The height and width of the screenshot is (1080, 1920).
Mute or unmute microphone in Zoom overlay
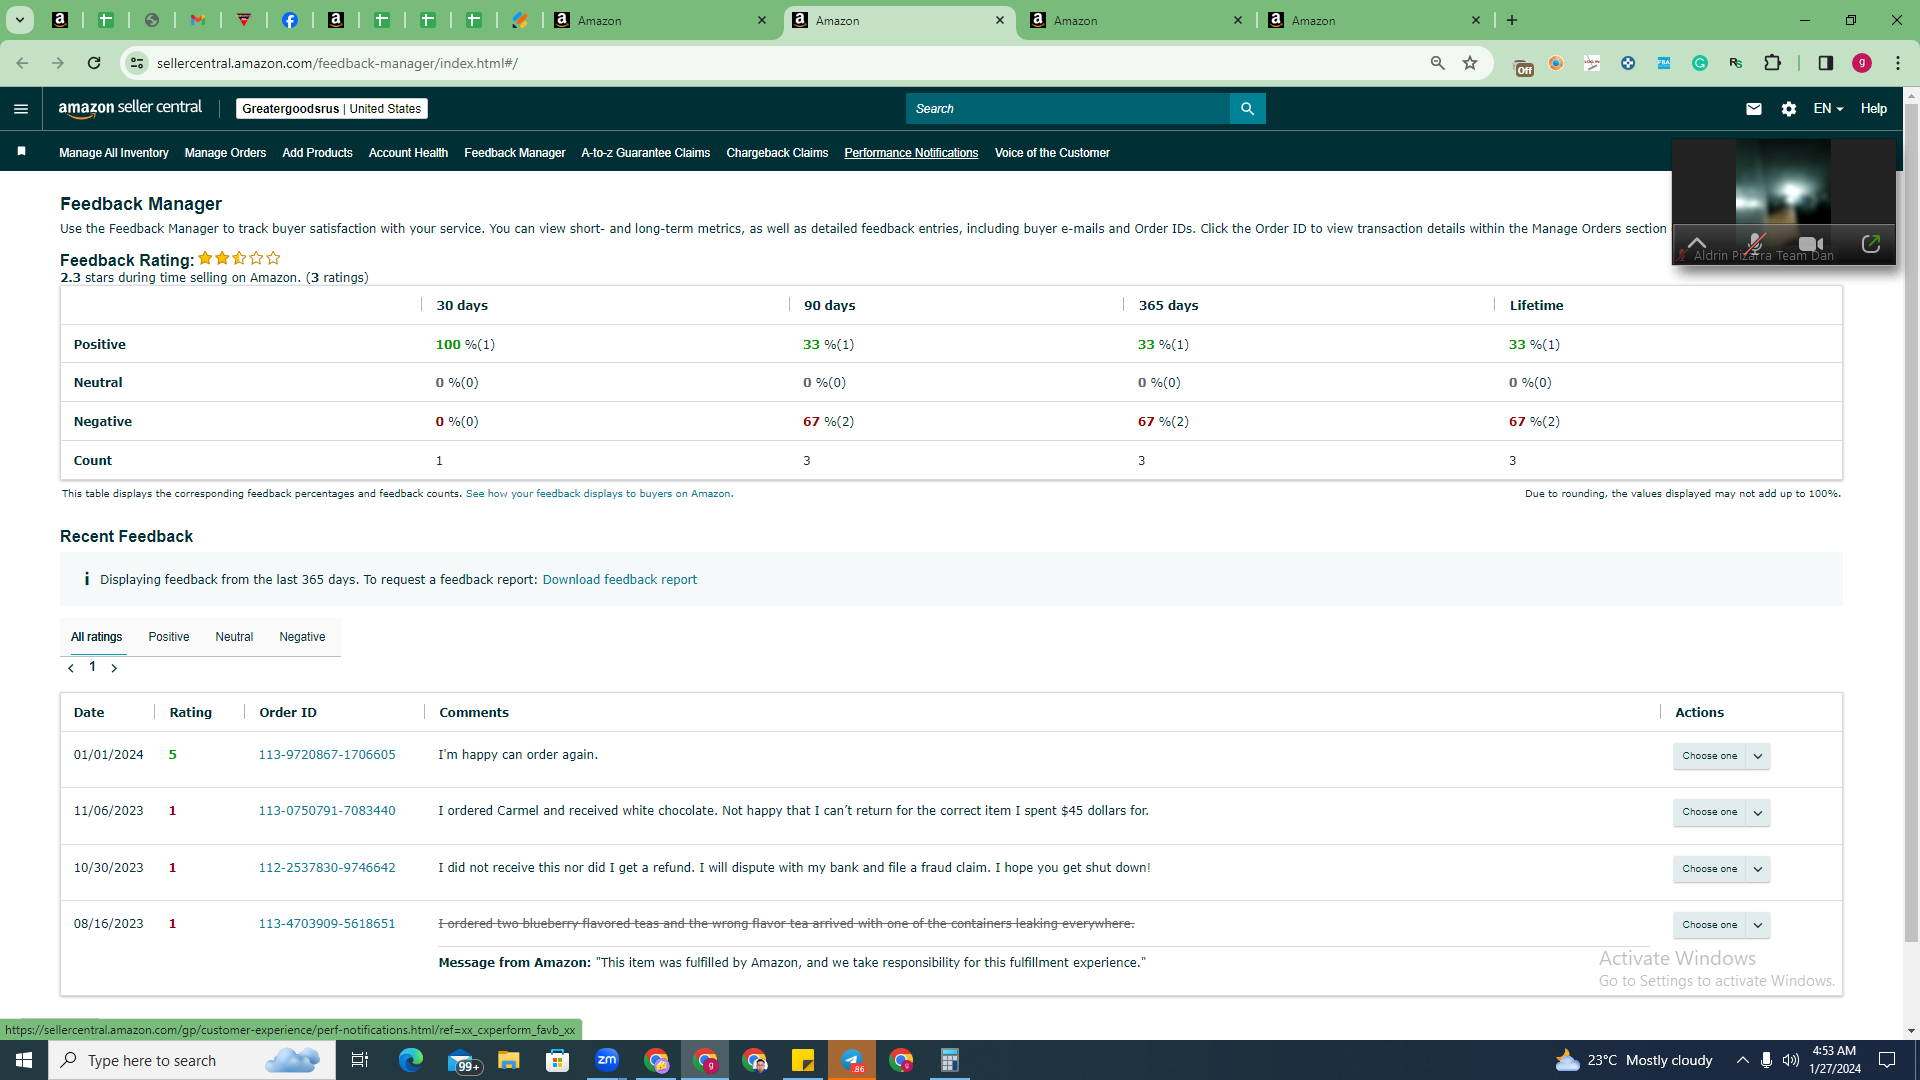(x=1754, y=244)
